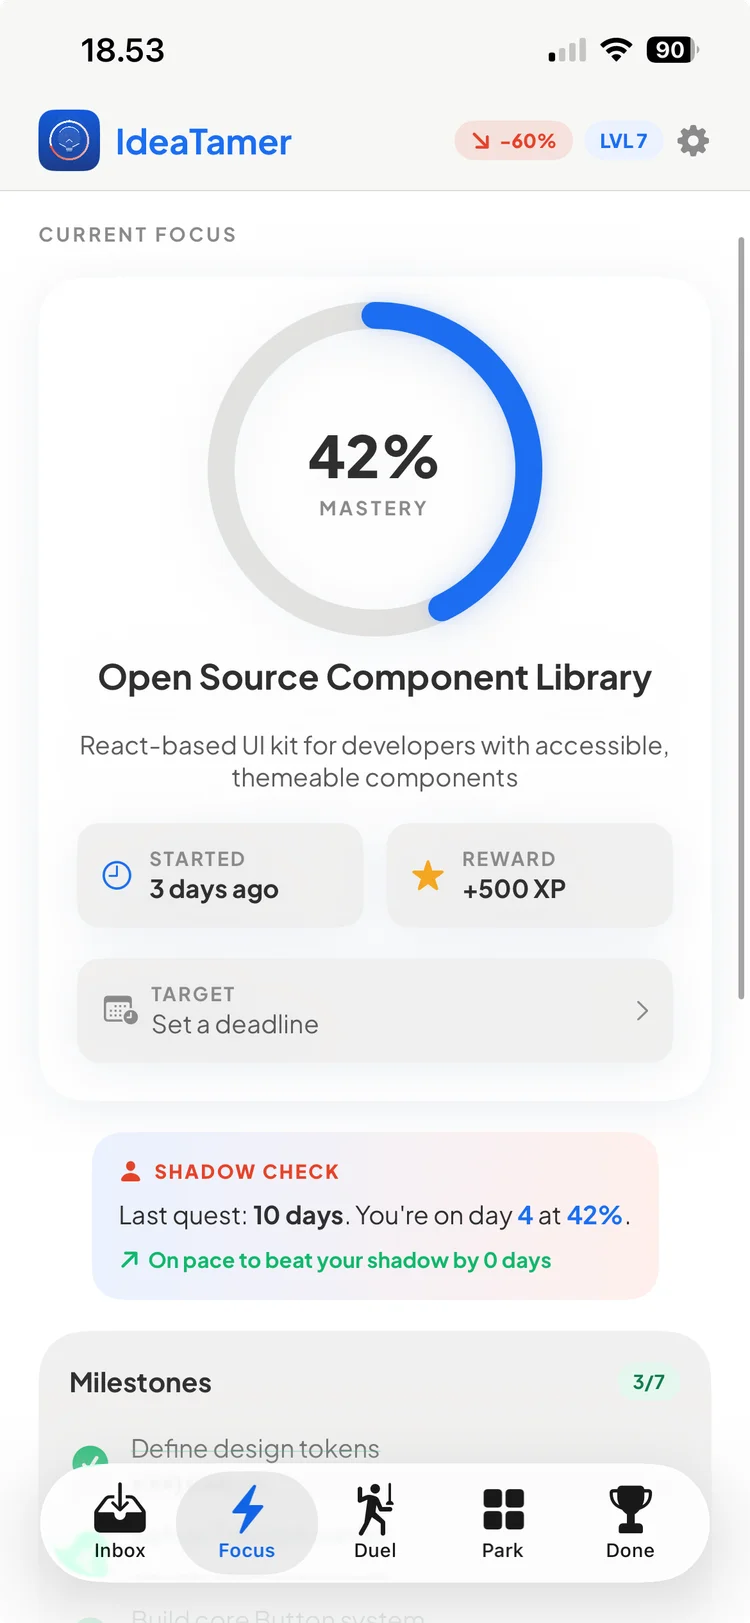Viewport: 750px width, 1623px height.
Task: Click the calendar icon beside Target
Action: coord(120,1010)
